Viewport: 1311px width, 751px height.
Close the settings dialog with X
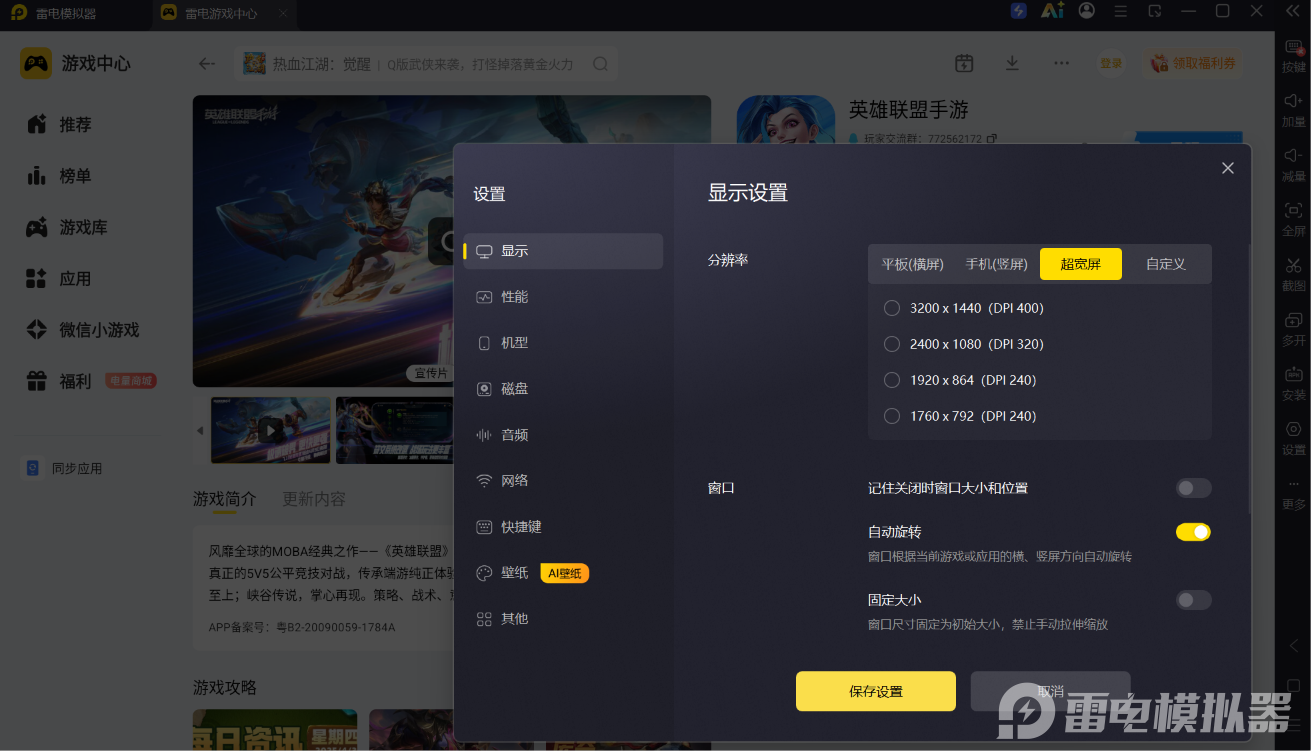pyautogui.click(x=1228, y=168)
